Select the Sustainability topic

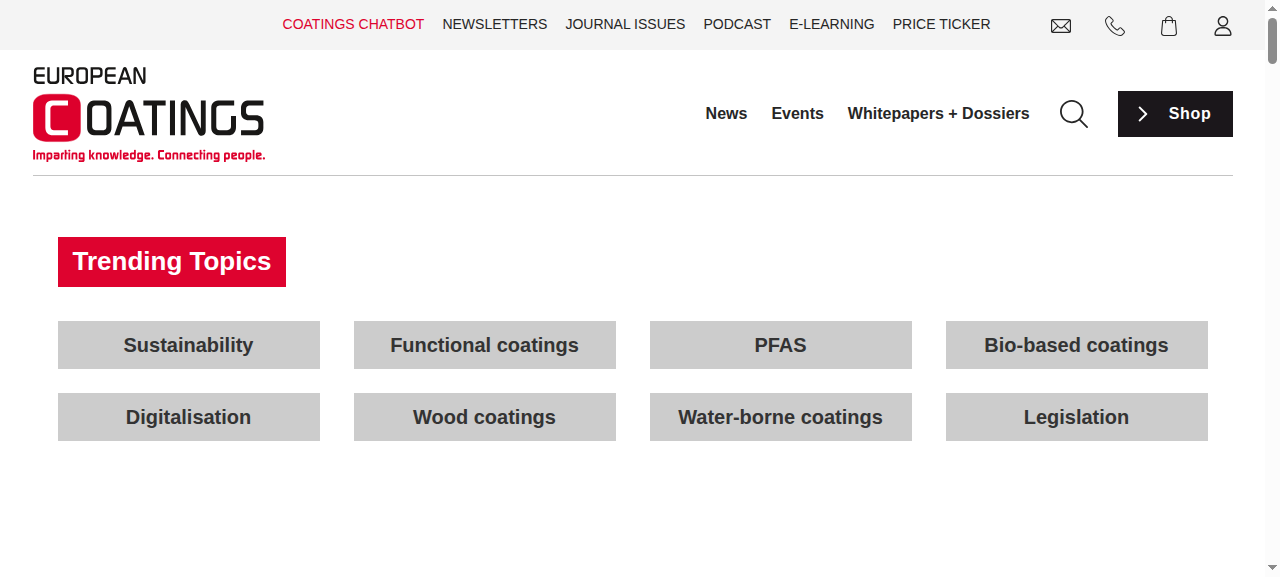click(189, 345)
